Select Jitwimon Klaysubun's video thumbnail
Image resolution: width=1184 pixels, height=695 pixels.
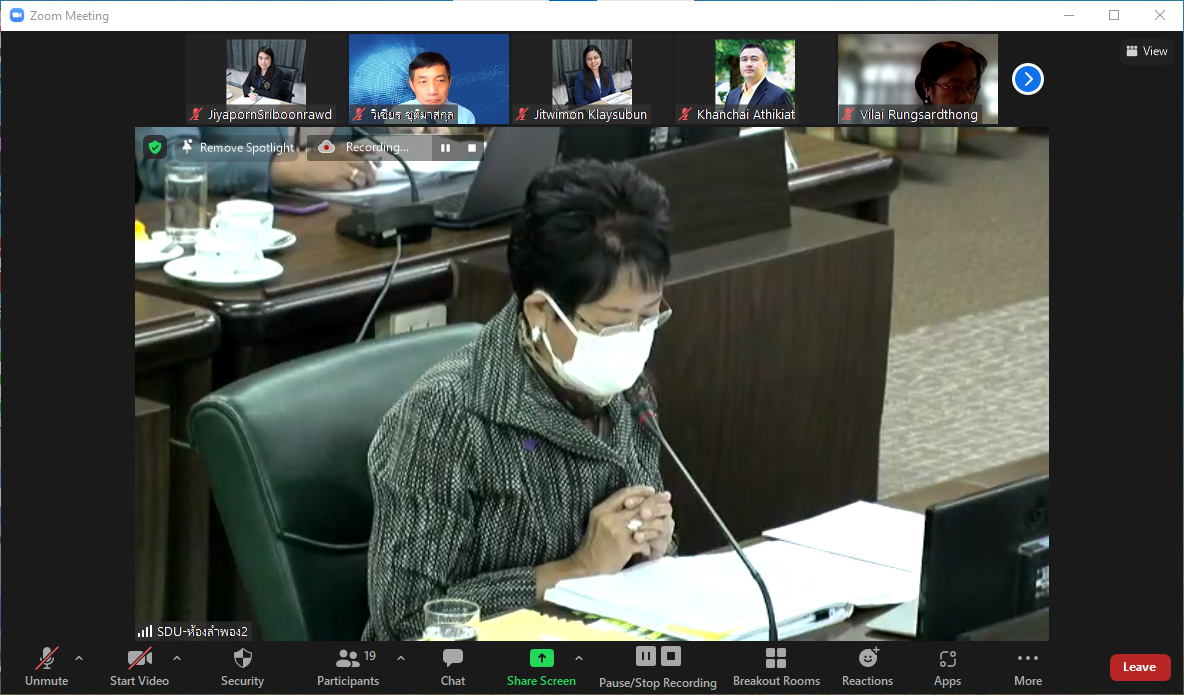(x=592, y=79)
